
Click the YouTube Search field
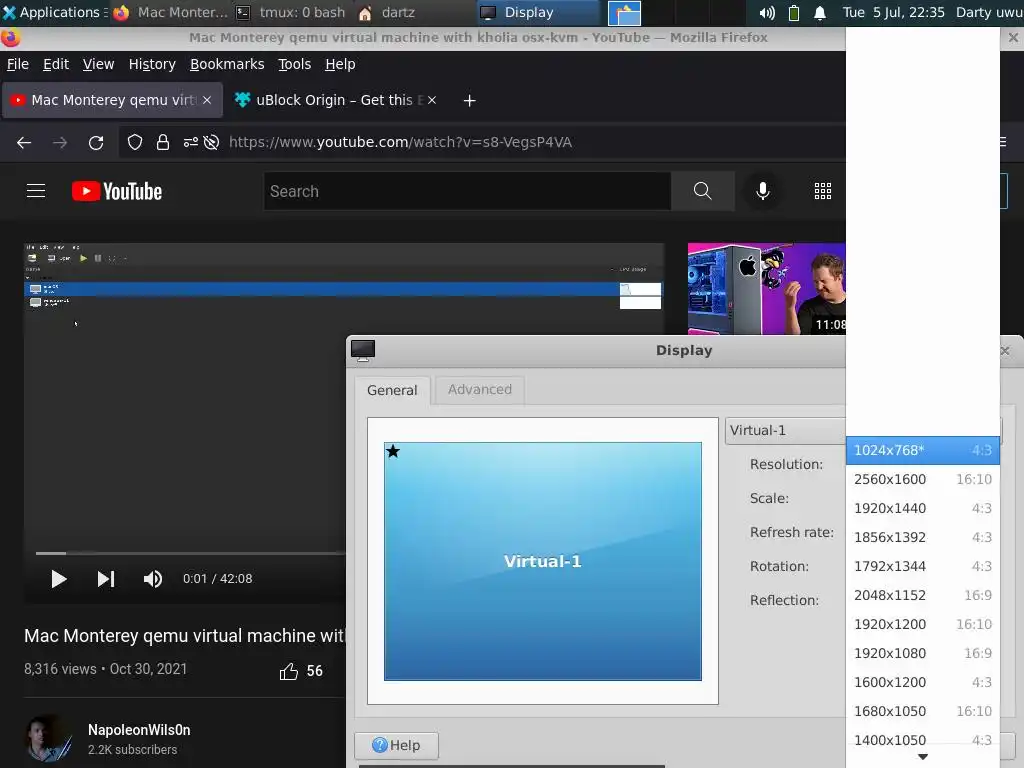coord(468,191)
